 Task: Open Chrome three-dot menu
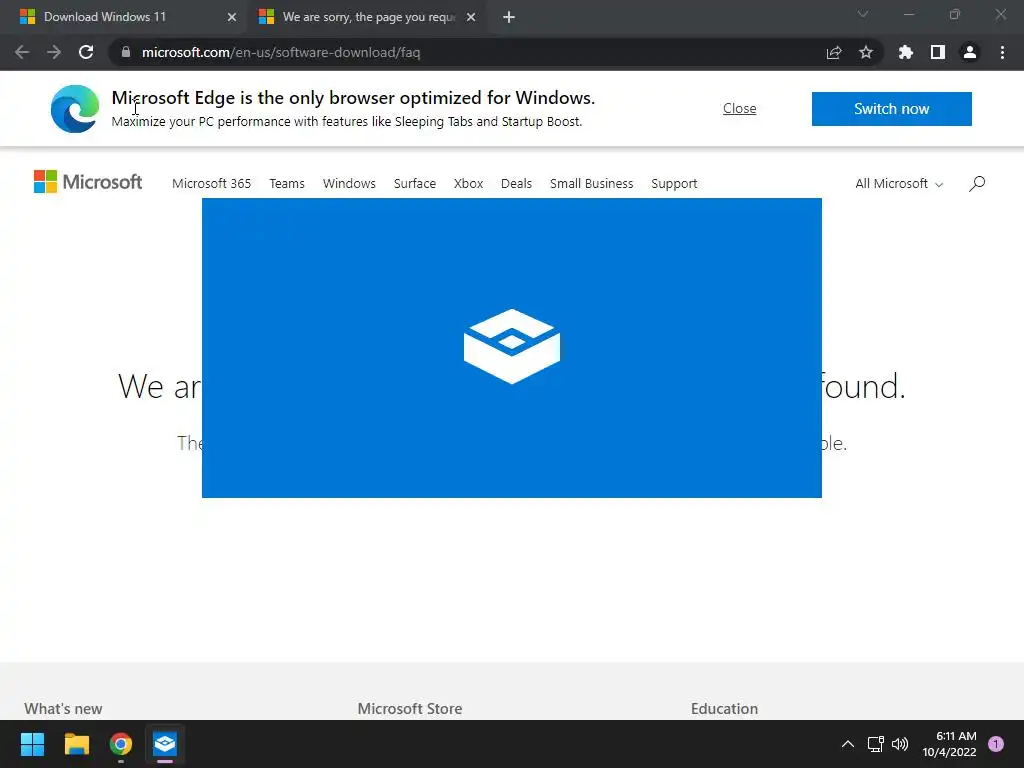[x=1002, y=52]
